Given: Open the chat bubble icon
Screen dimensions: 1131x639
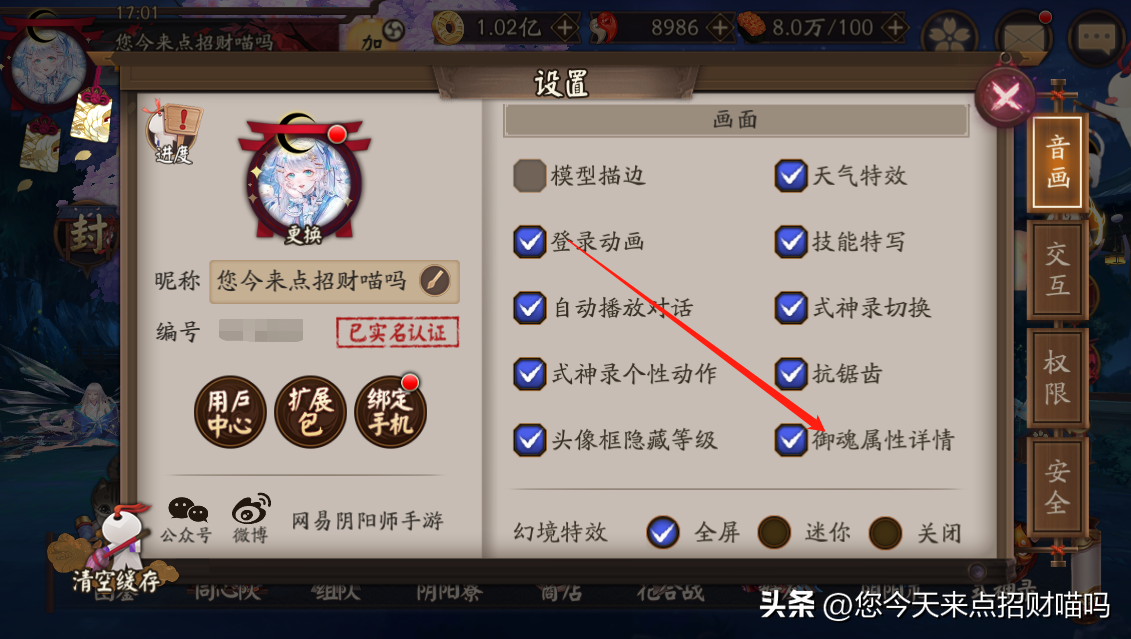Looking at the screenshot, I should pos(1096,36).
